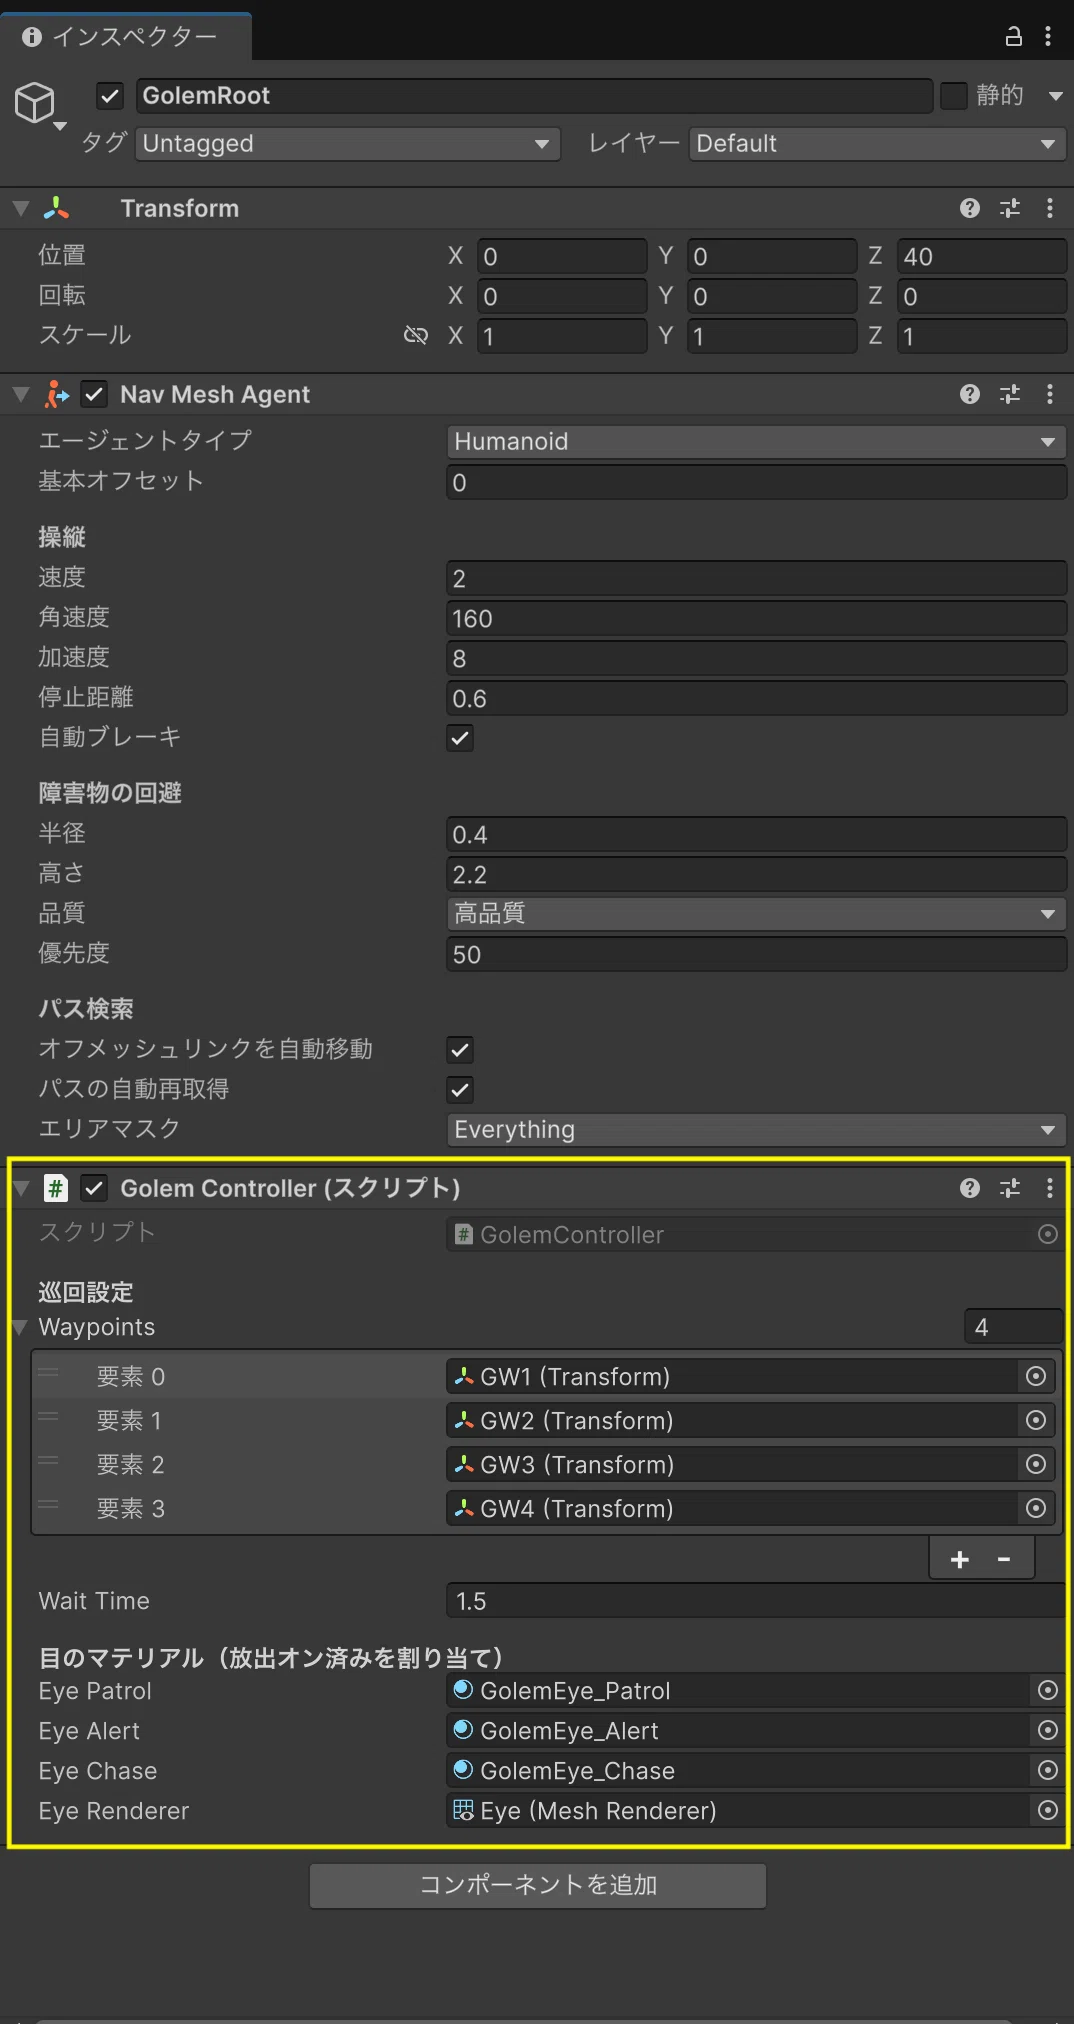Open Transform help reference
1074x2024 pixels.
tap(969, 208)
